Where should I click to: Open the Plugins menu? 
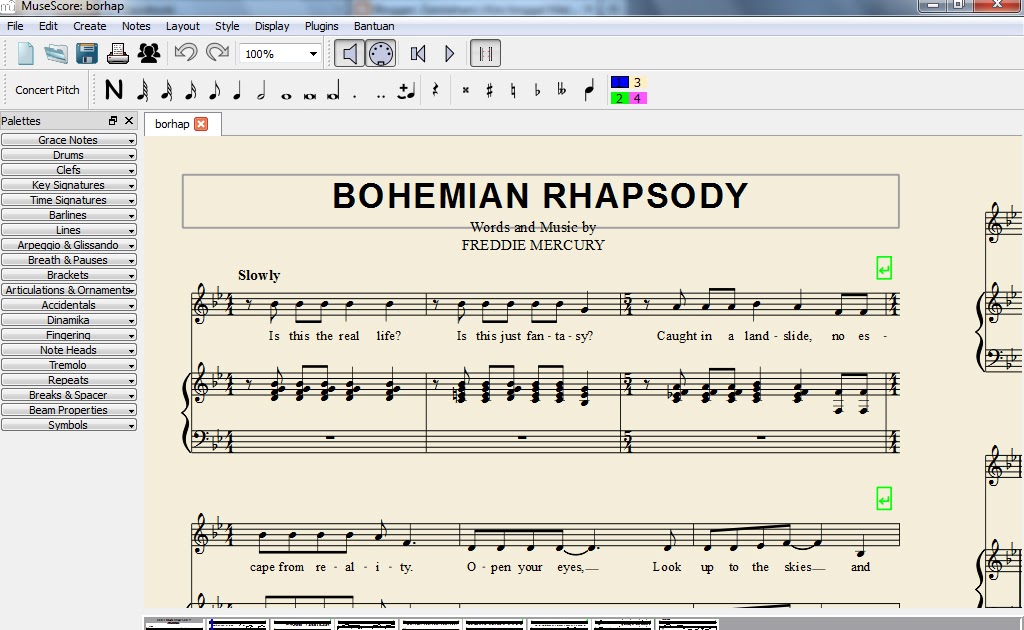tap(321, 26)
